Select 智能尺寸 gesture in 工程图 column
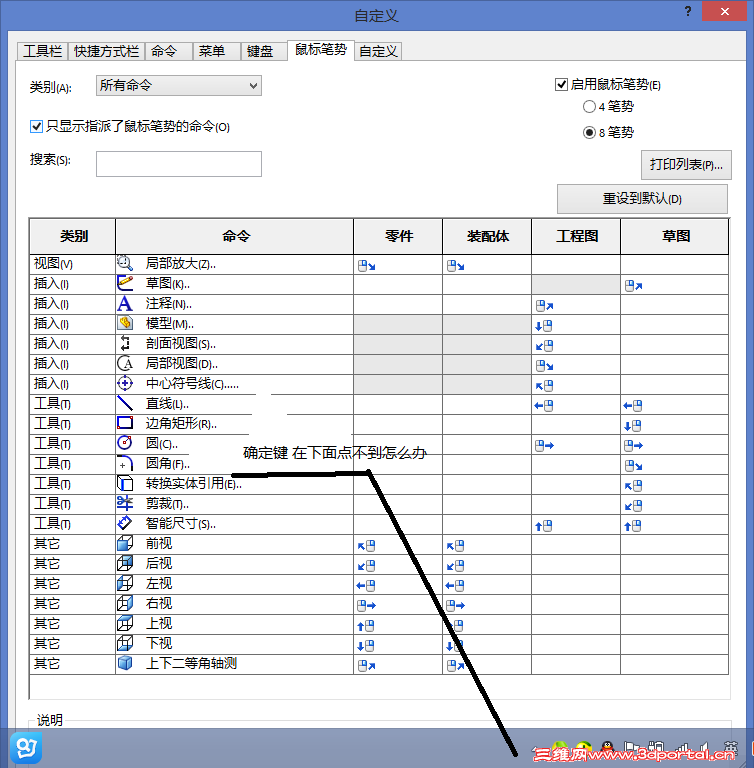The height and width of the screenshot is (768, 754). 543,526
